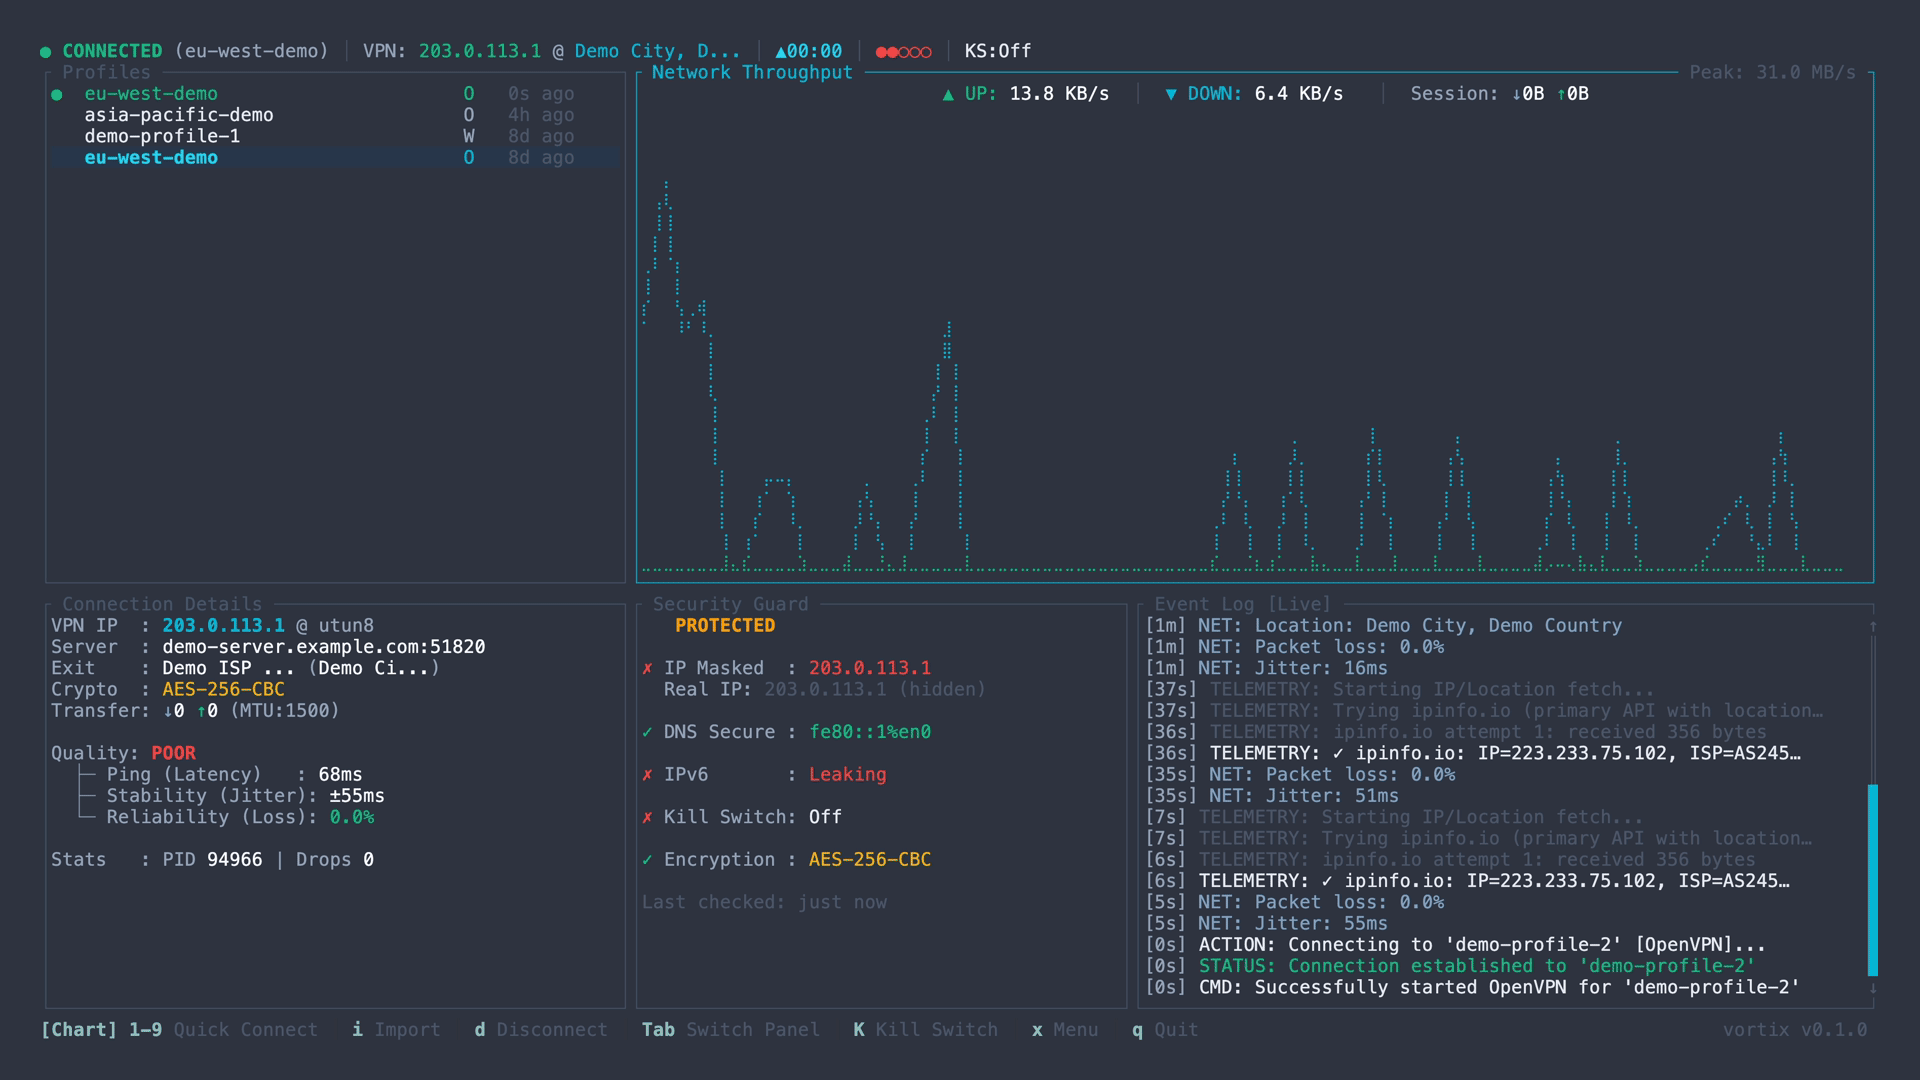Screen dimensions: 1920x1080
Task: Click the green dot beside eu-west-demo profile
Action: (x=57, y=93)
